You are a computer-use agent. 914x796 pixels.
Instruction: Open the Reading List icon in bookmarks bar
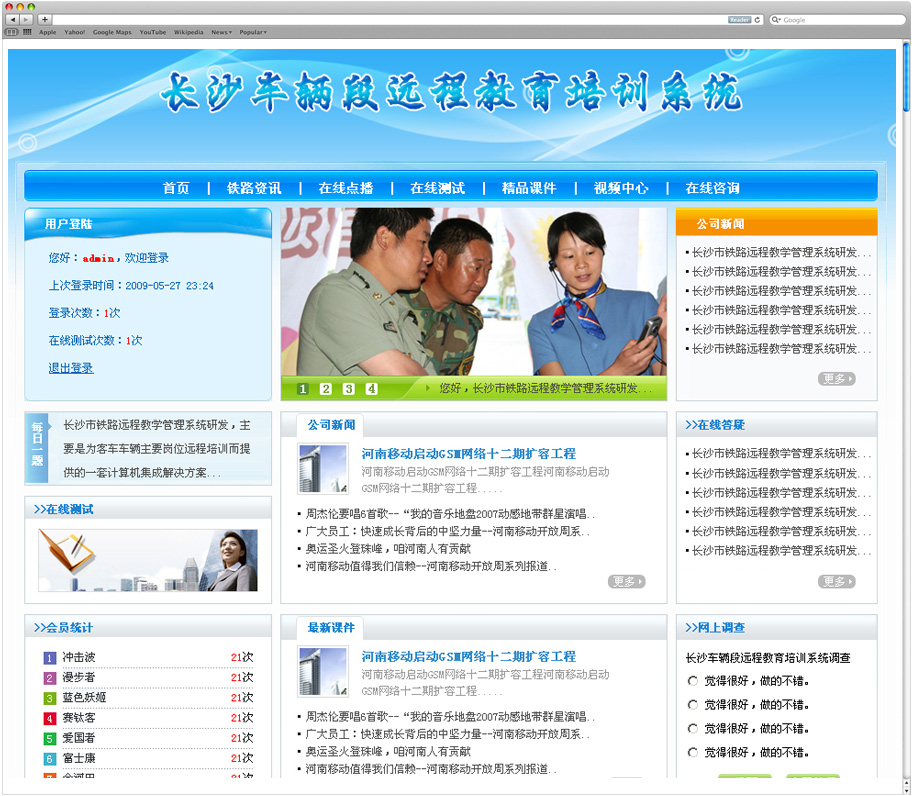pyautogui.click(x=12, y=32)
